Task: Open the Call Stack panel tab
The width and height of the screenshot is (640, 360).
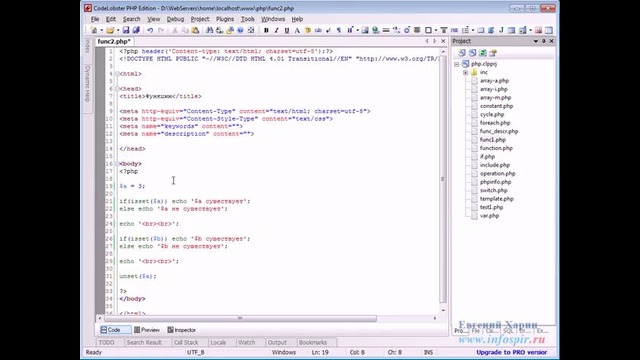Action: click(186, 342)
